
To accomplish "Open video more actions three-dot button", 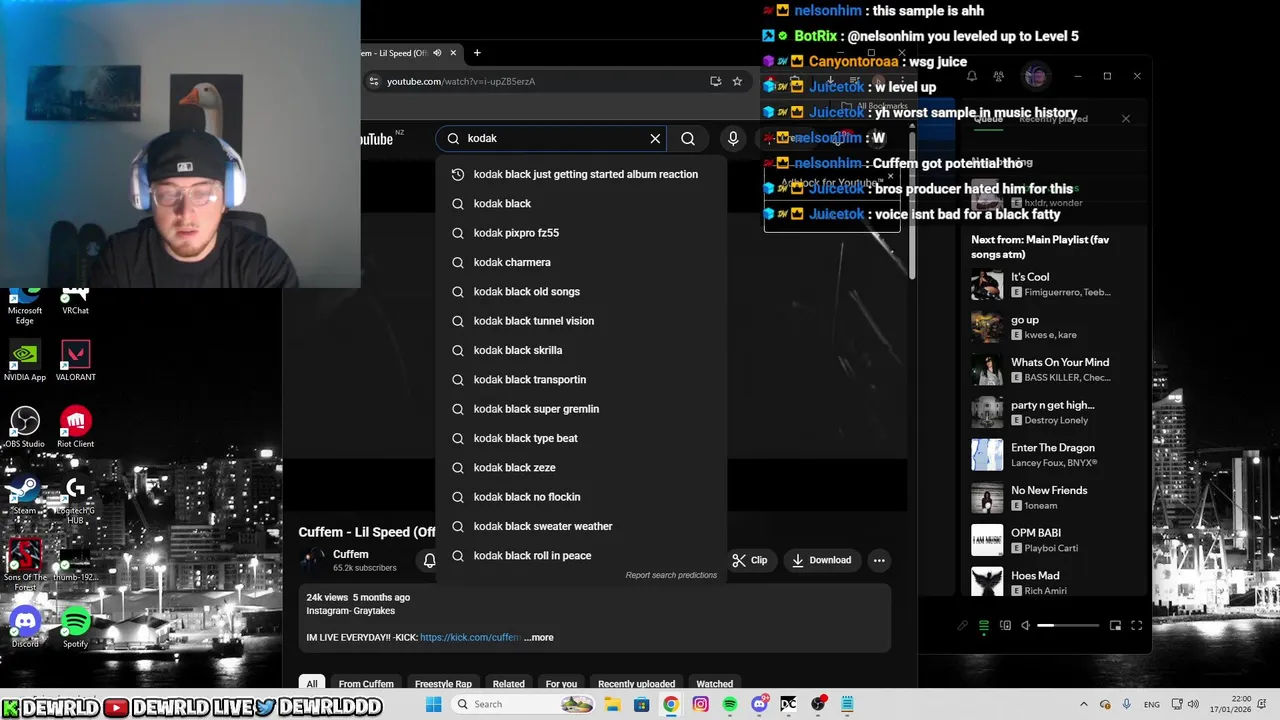I will [879, 560].
